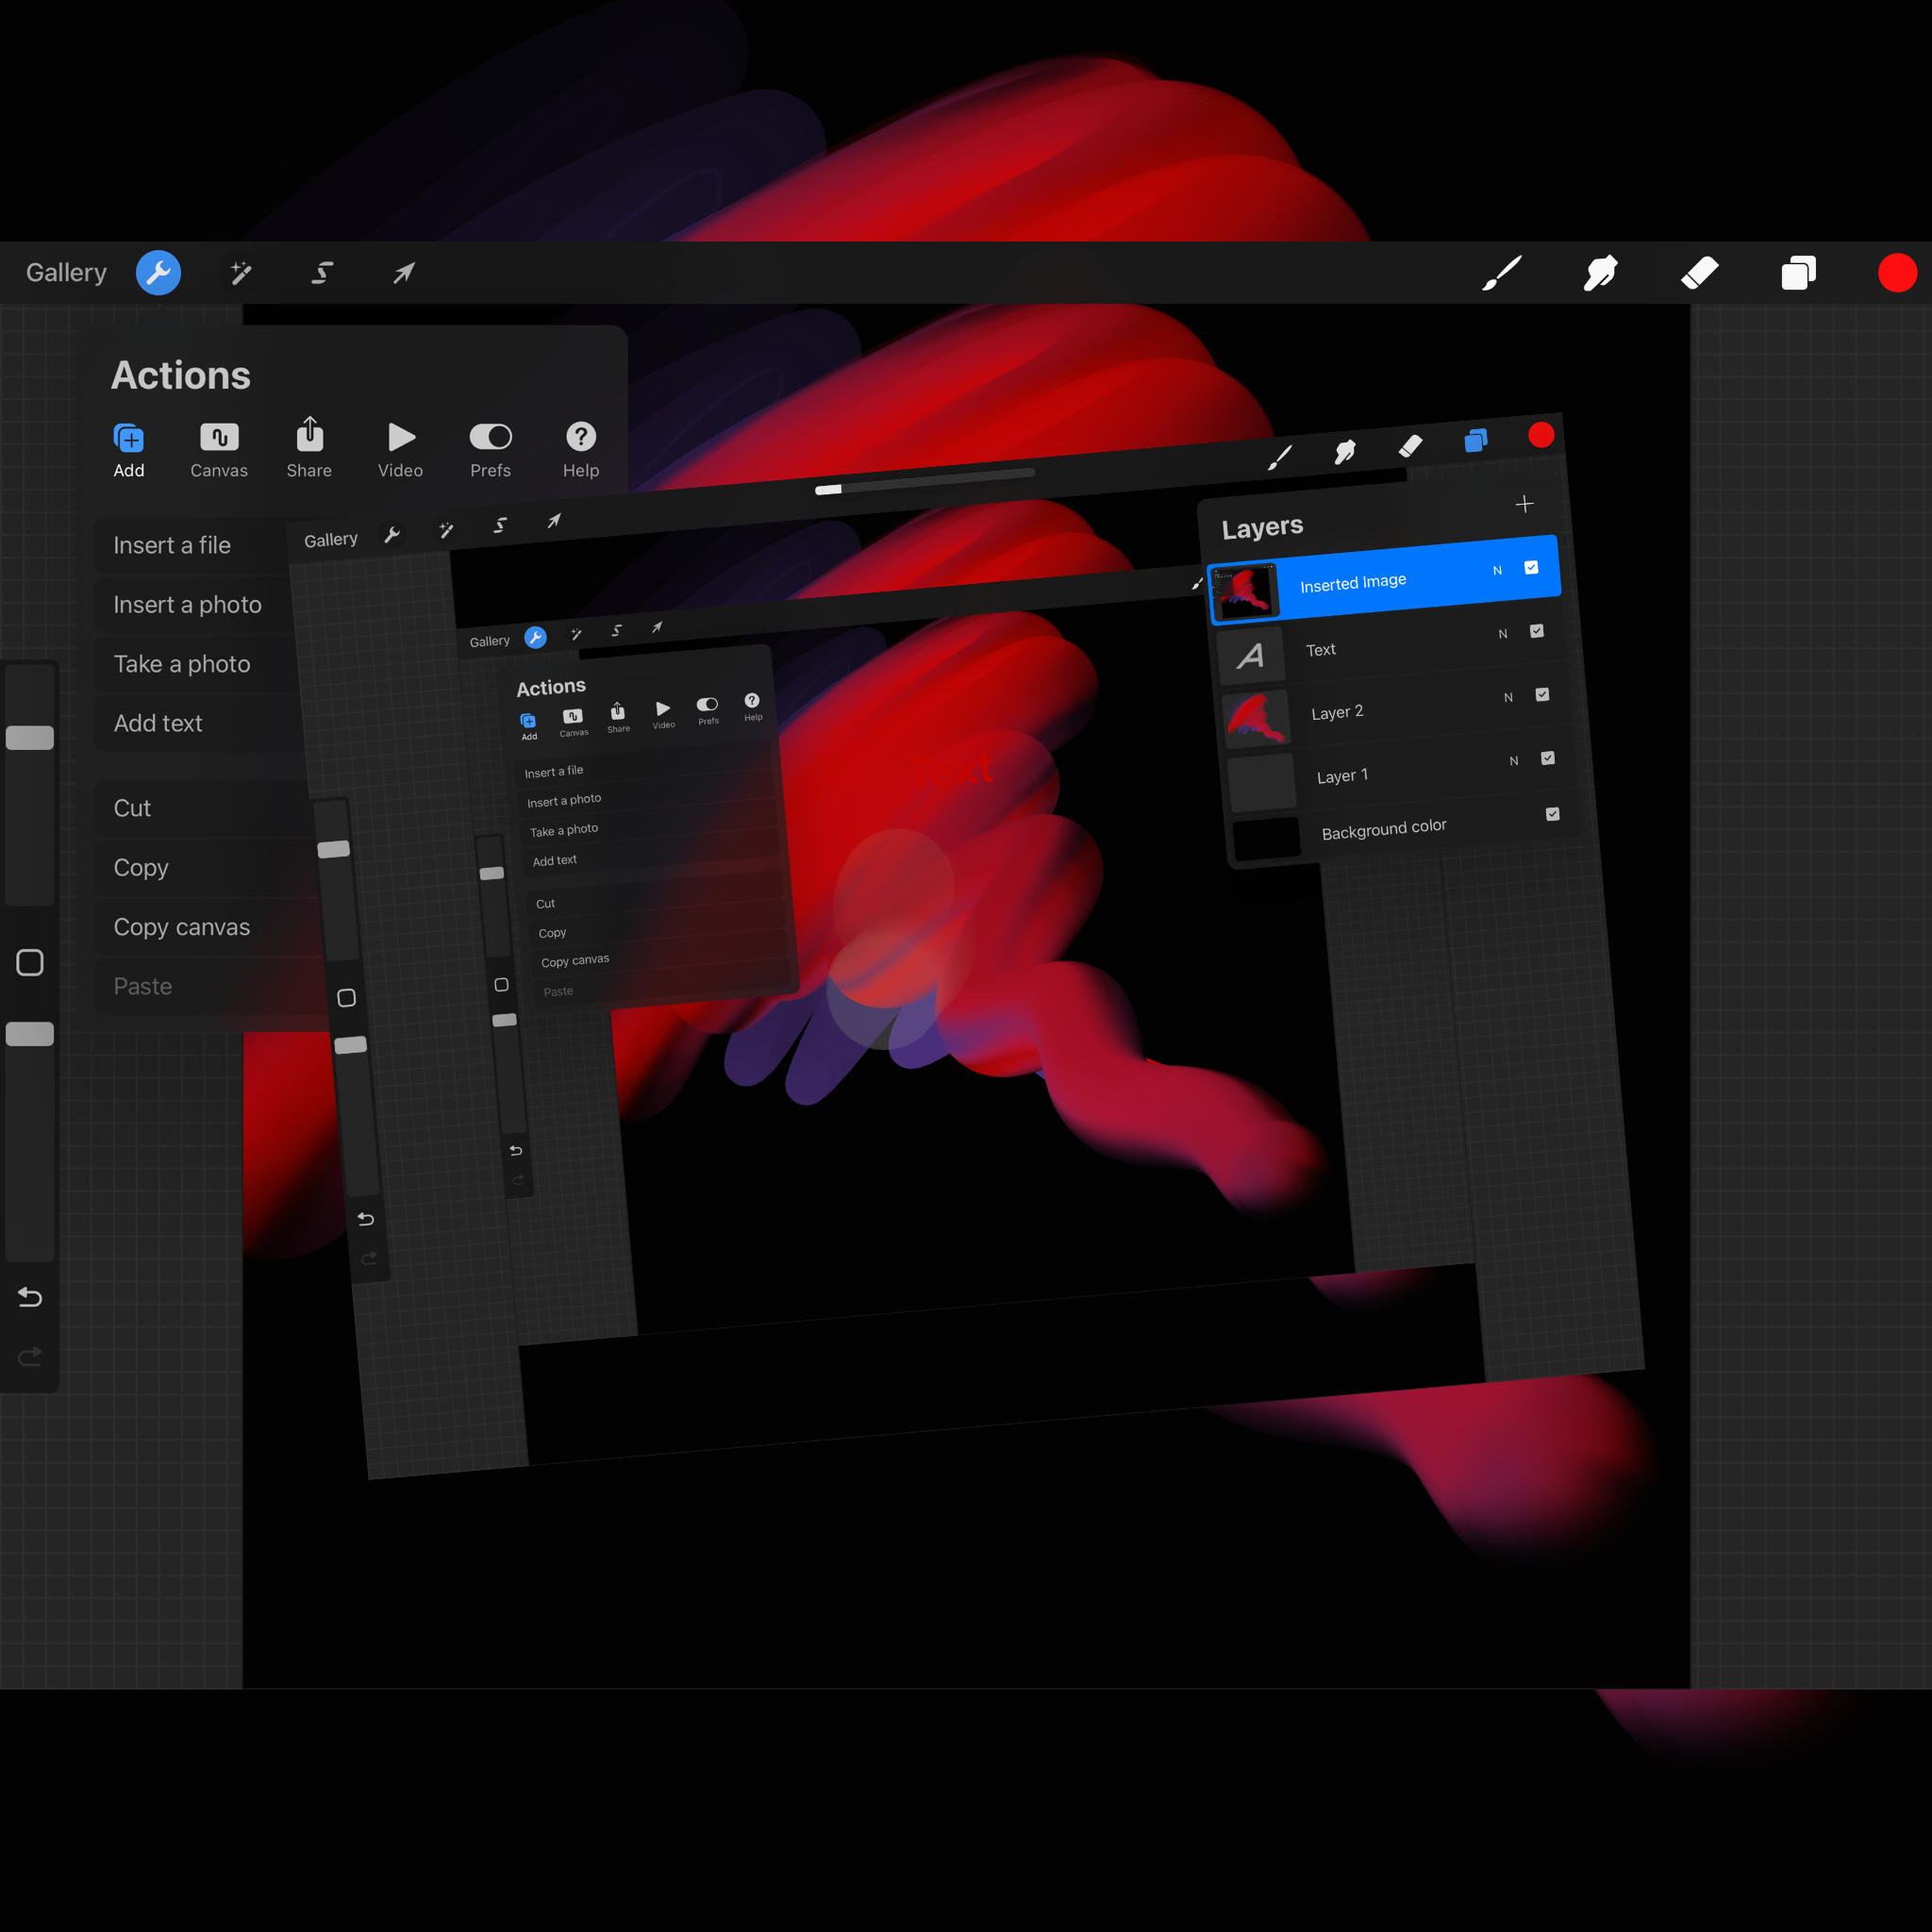Click smudge icon in tilted screenshot toolbar
The height and width of the screenshot is (1932, 1932).
(x=1345, y=452)
